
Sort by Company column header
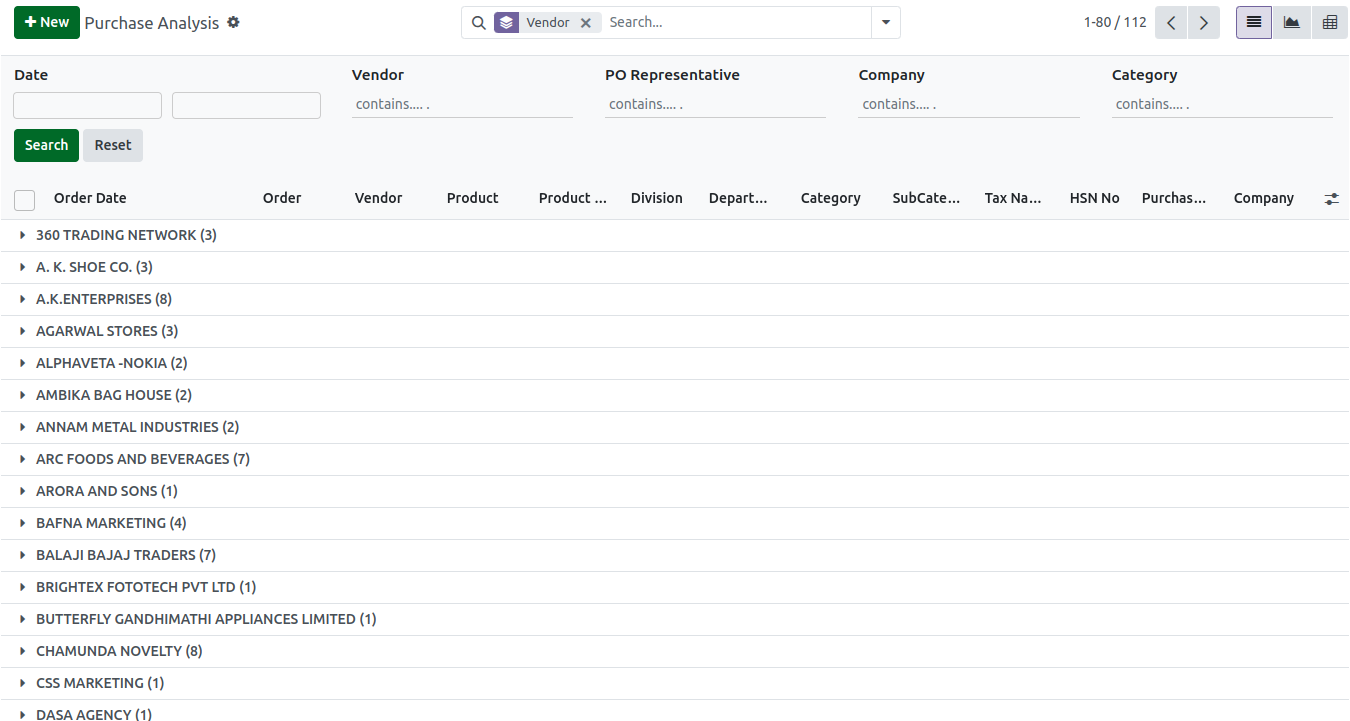1263,198
